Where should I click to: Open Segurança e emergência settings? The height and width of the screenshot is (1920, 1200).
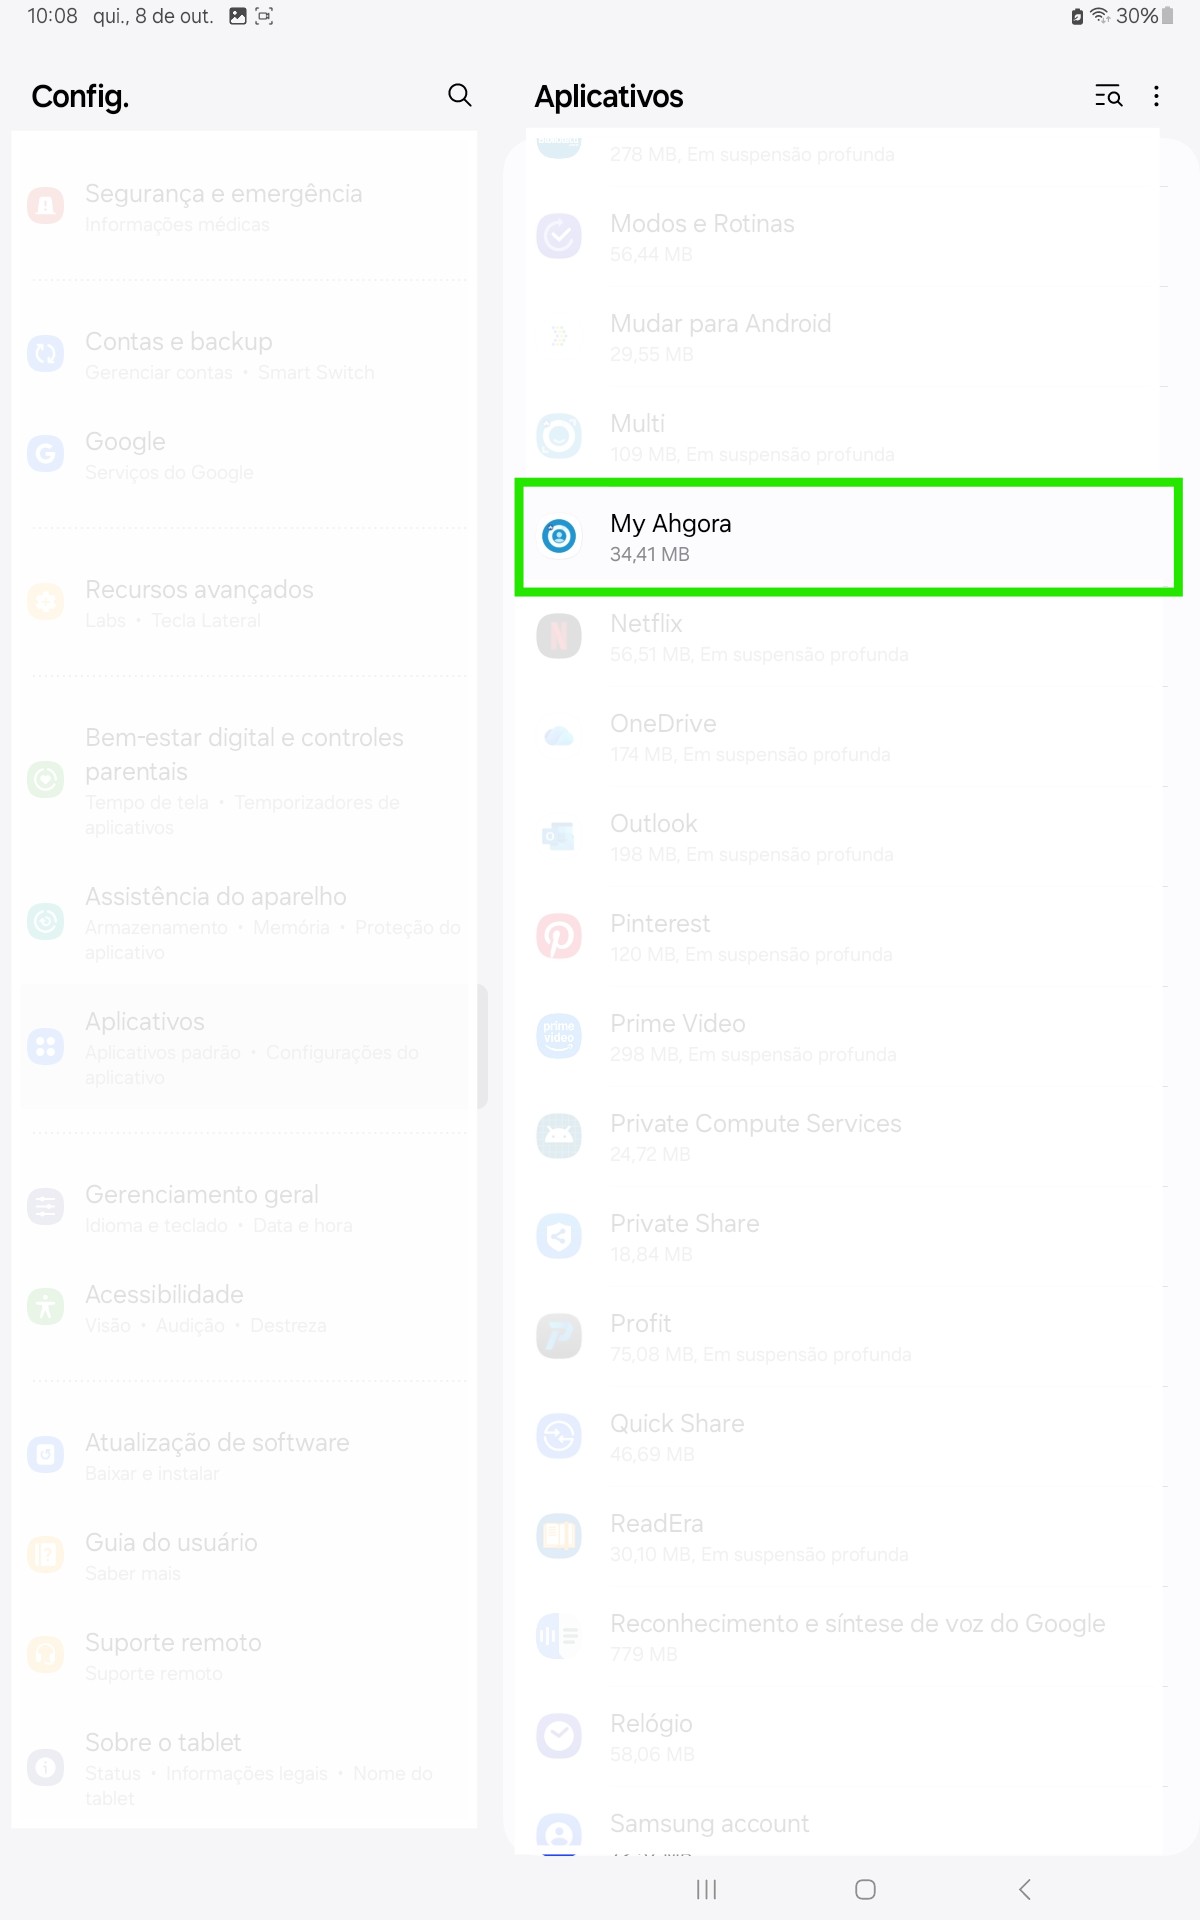coord(244,207)
